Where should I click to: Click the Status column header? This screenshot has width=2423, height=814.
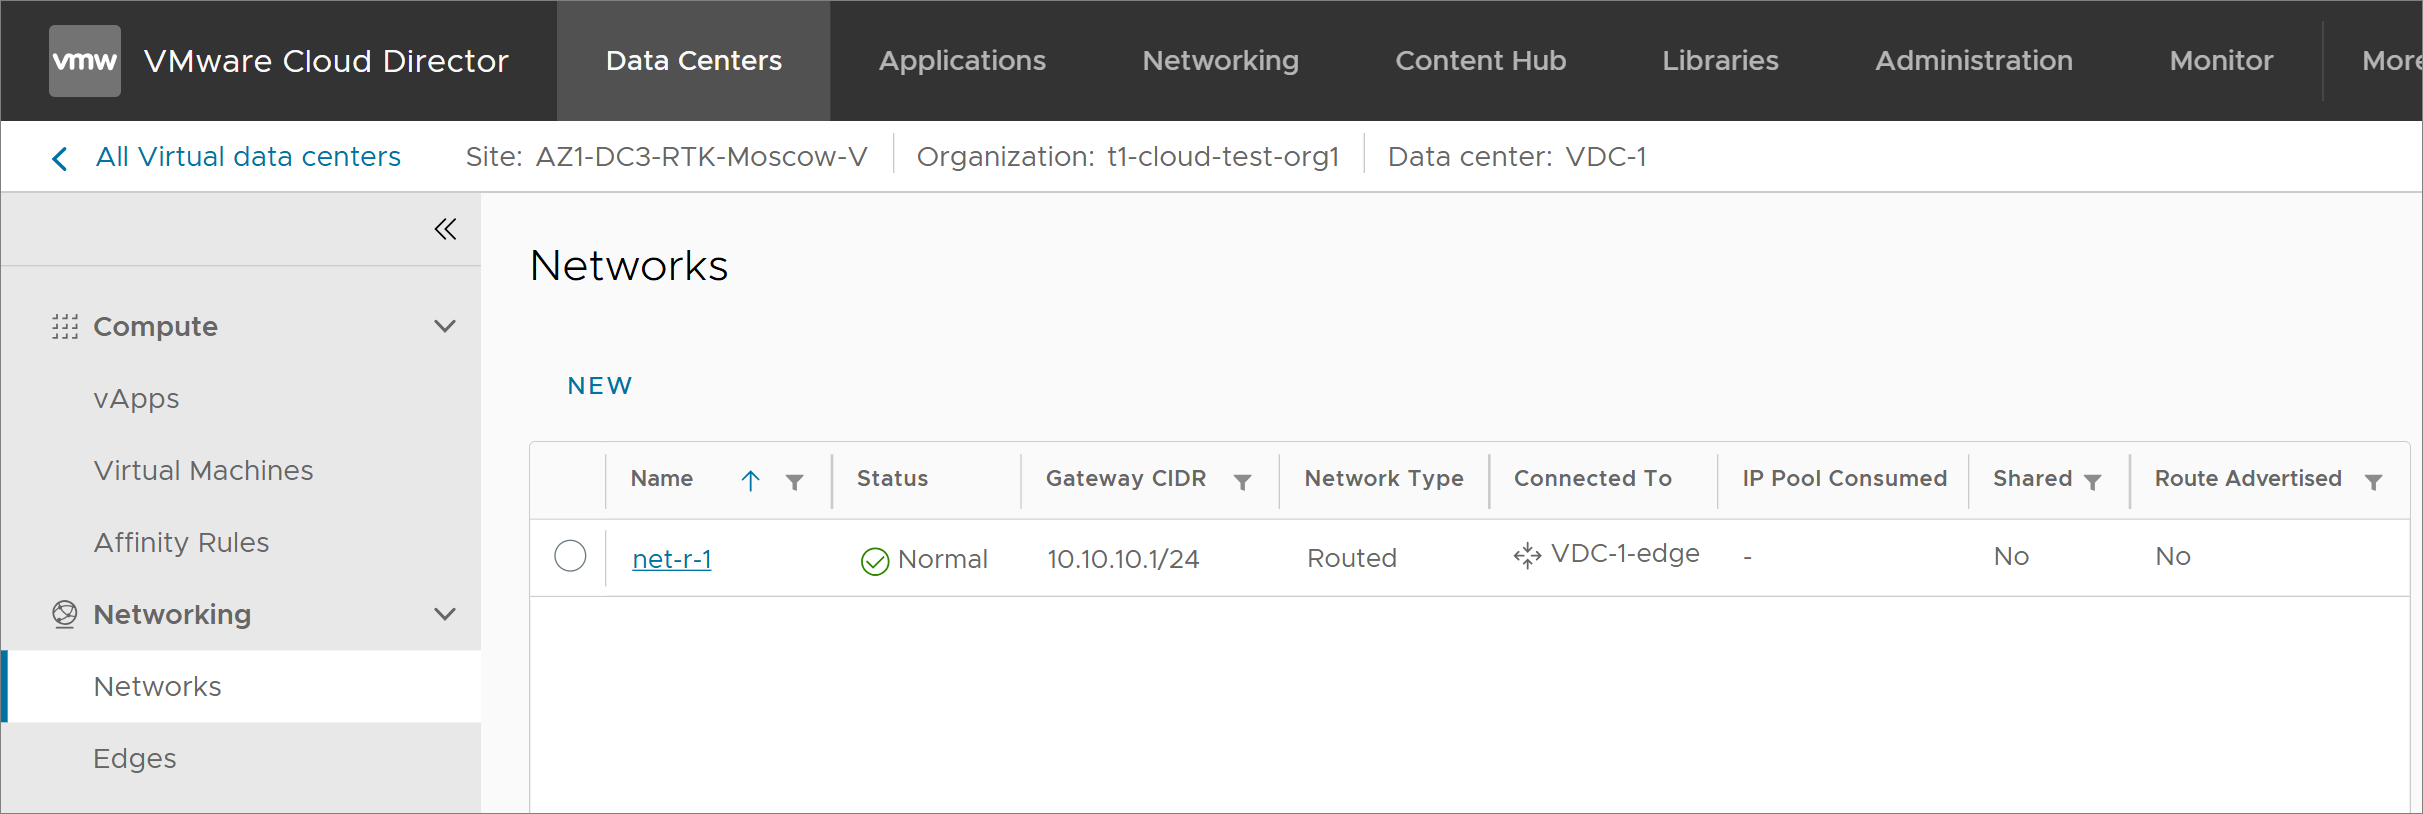[892, 479]
